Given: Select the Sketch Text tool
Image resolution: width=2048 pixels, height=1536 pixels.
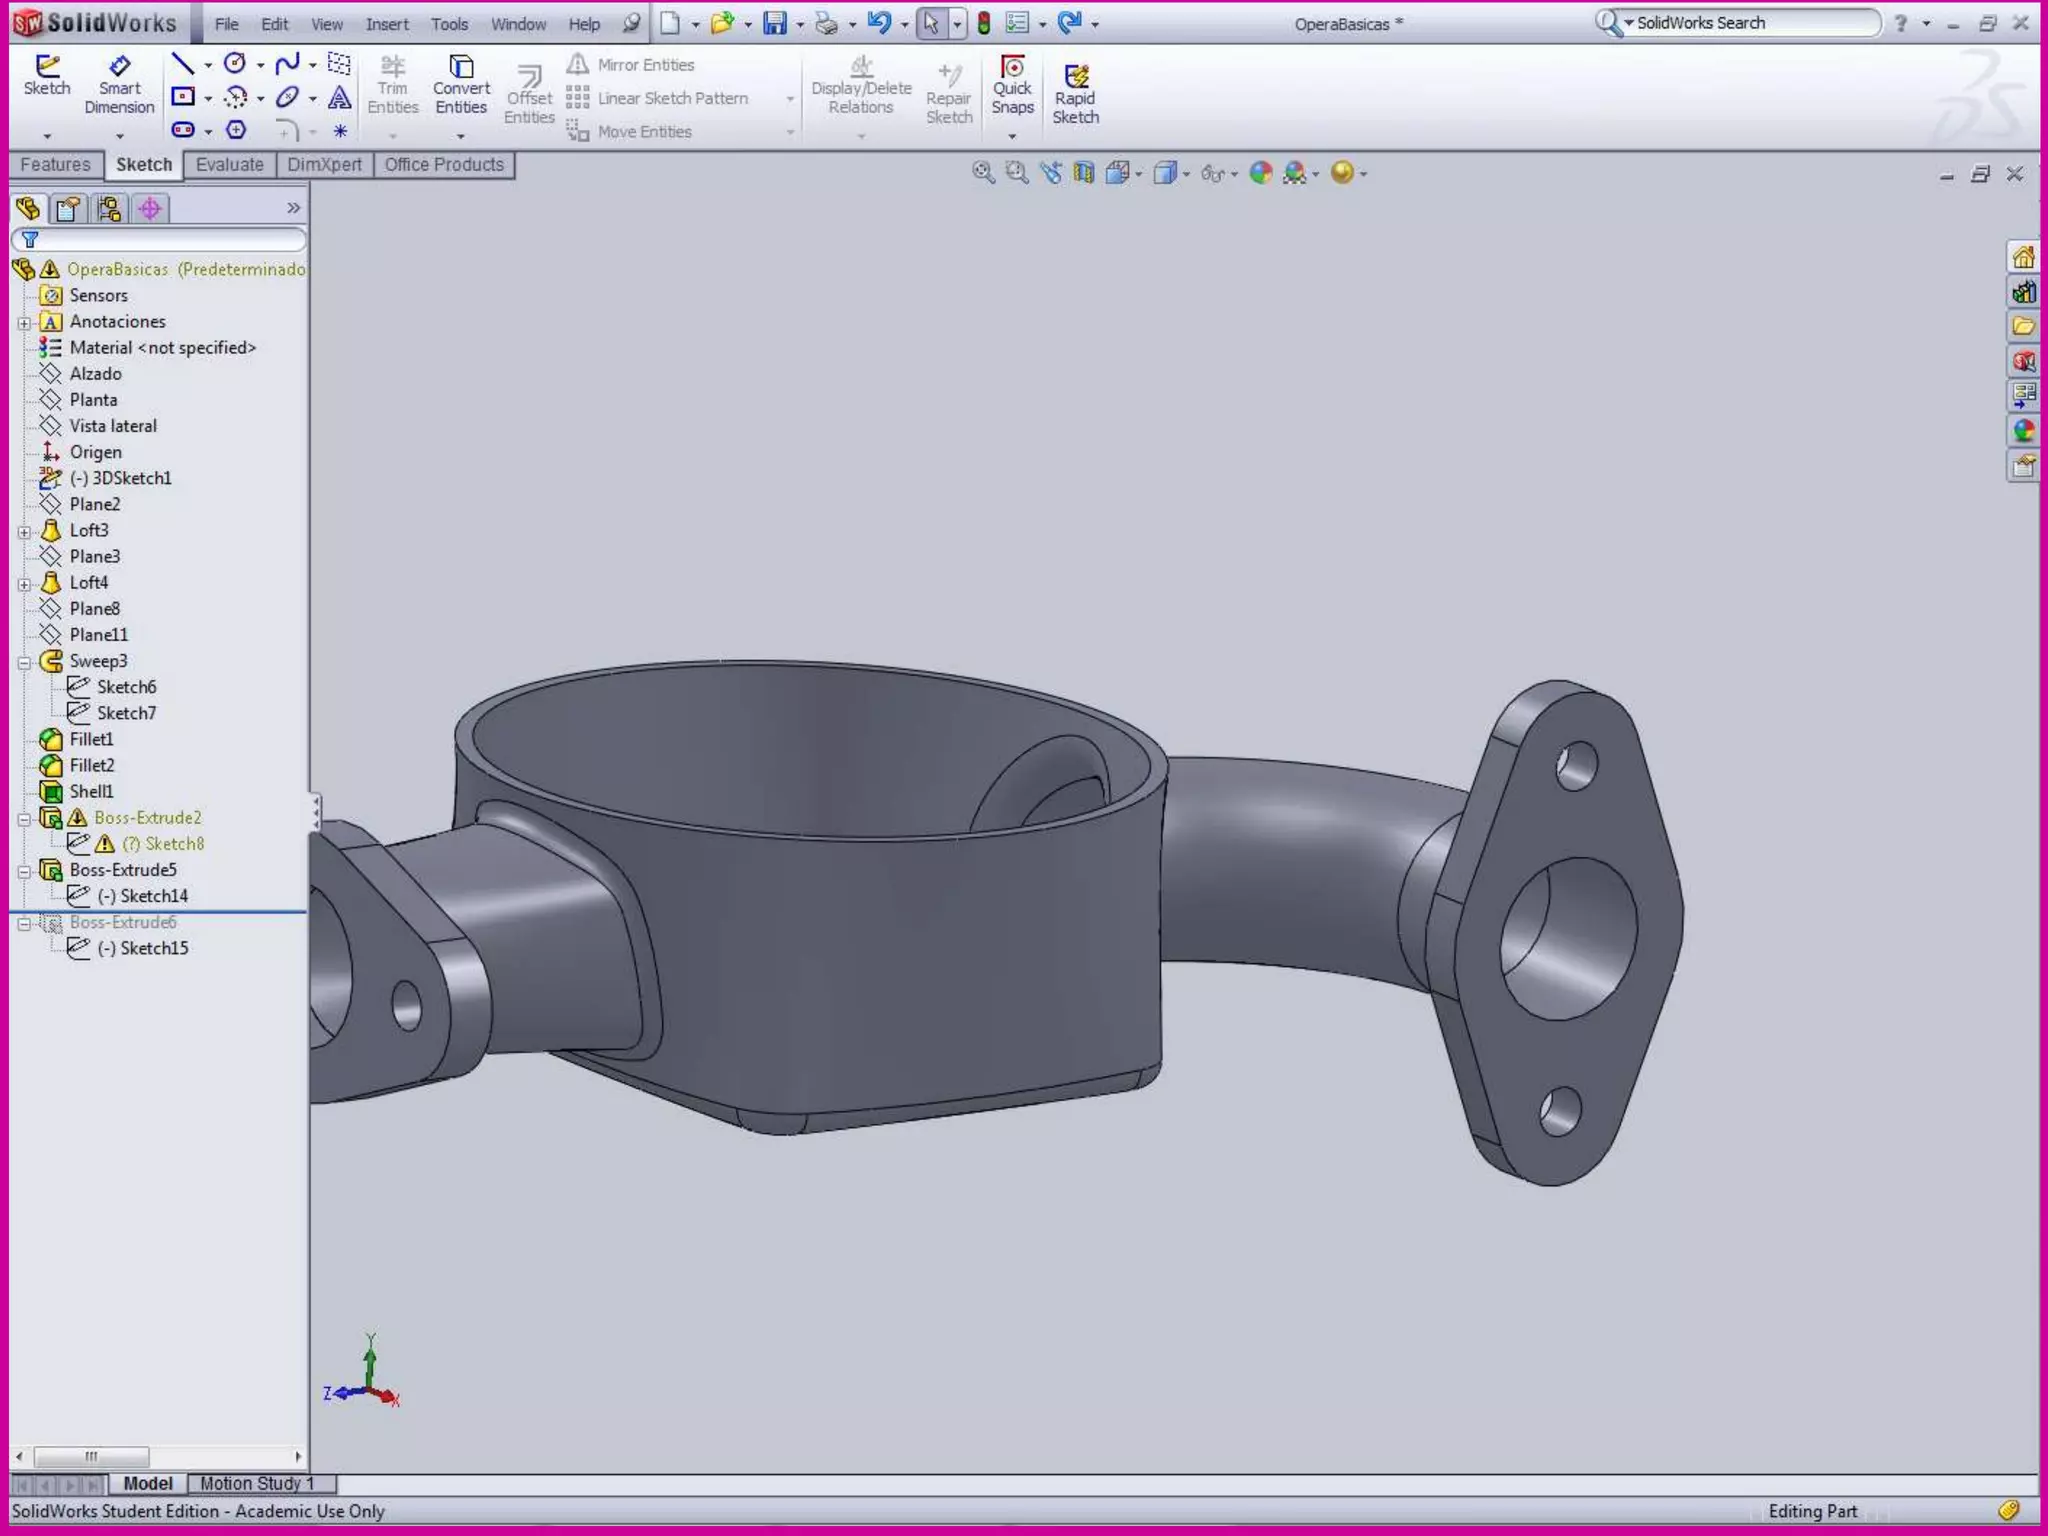Looking at the screenshot, I should pos(340,98).
